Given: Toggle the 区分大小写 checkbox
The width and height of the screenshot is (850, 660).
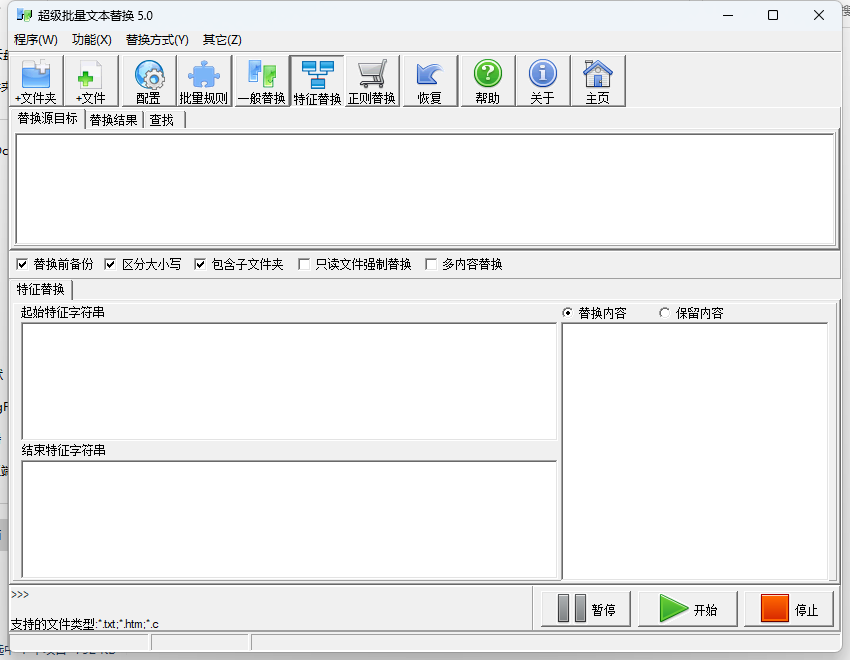Looking at the screenshot, I should (110, 264).
